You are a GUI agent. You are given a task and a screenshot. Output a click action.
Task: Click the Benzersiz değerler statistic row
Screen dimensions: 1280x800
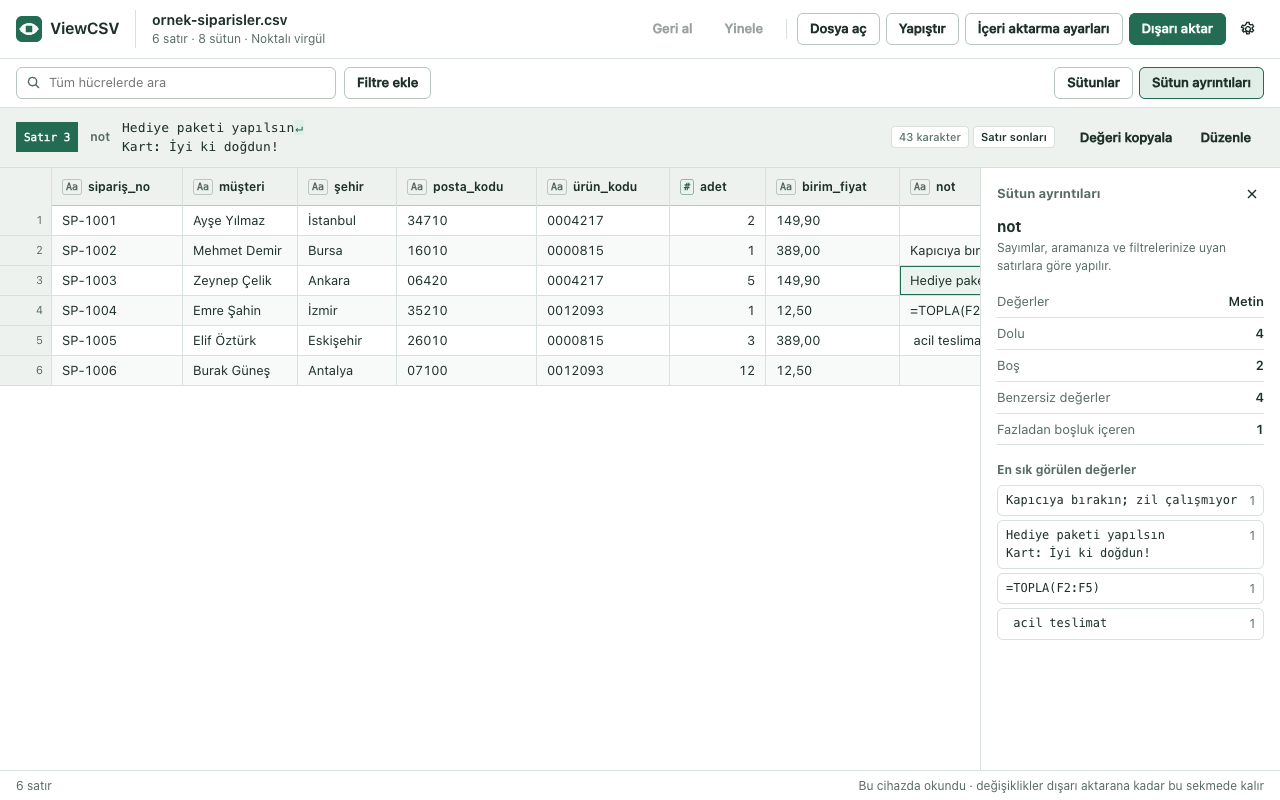point(1130,398)
